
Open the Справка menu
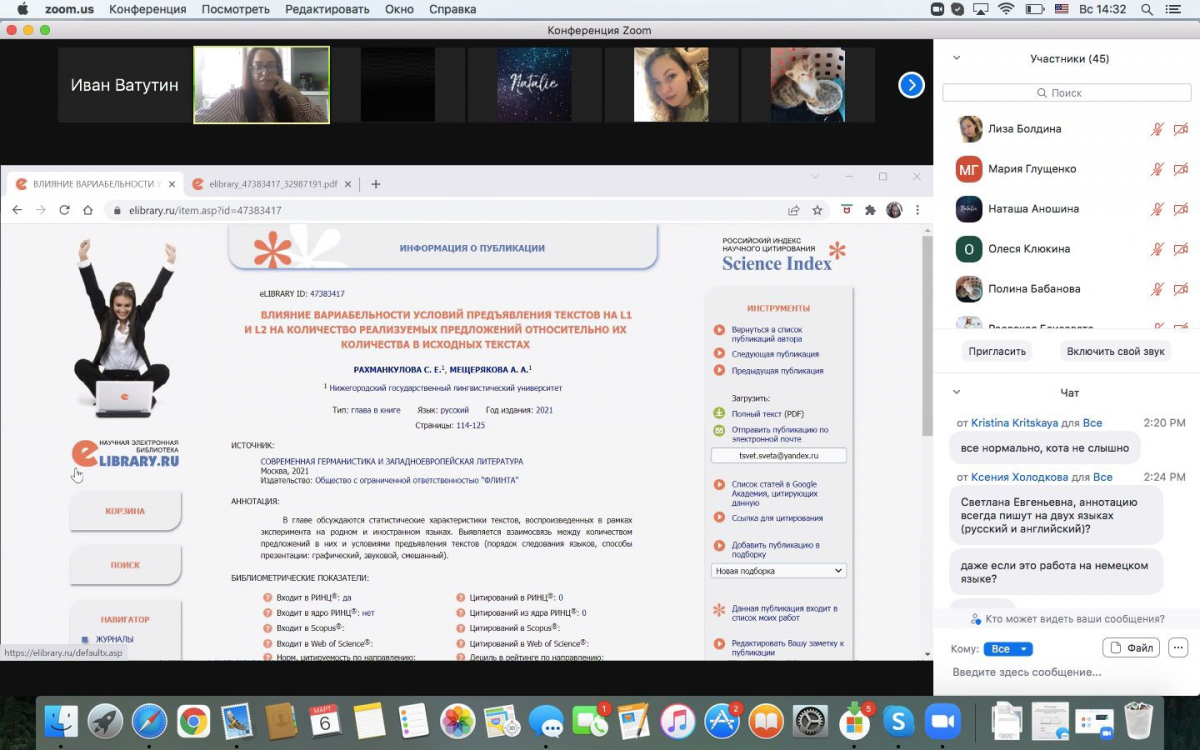click(x=452, y=9)
